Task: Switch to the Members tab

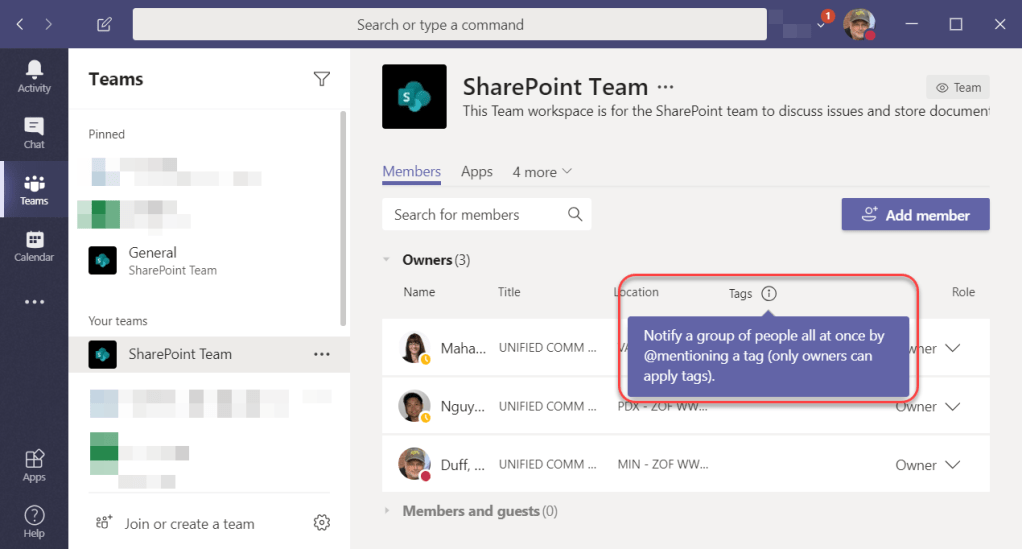Action: (411, 172)
